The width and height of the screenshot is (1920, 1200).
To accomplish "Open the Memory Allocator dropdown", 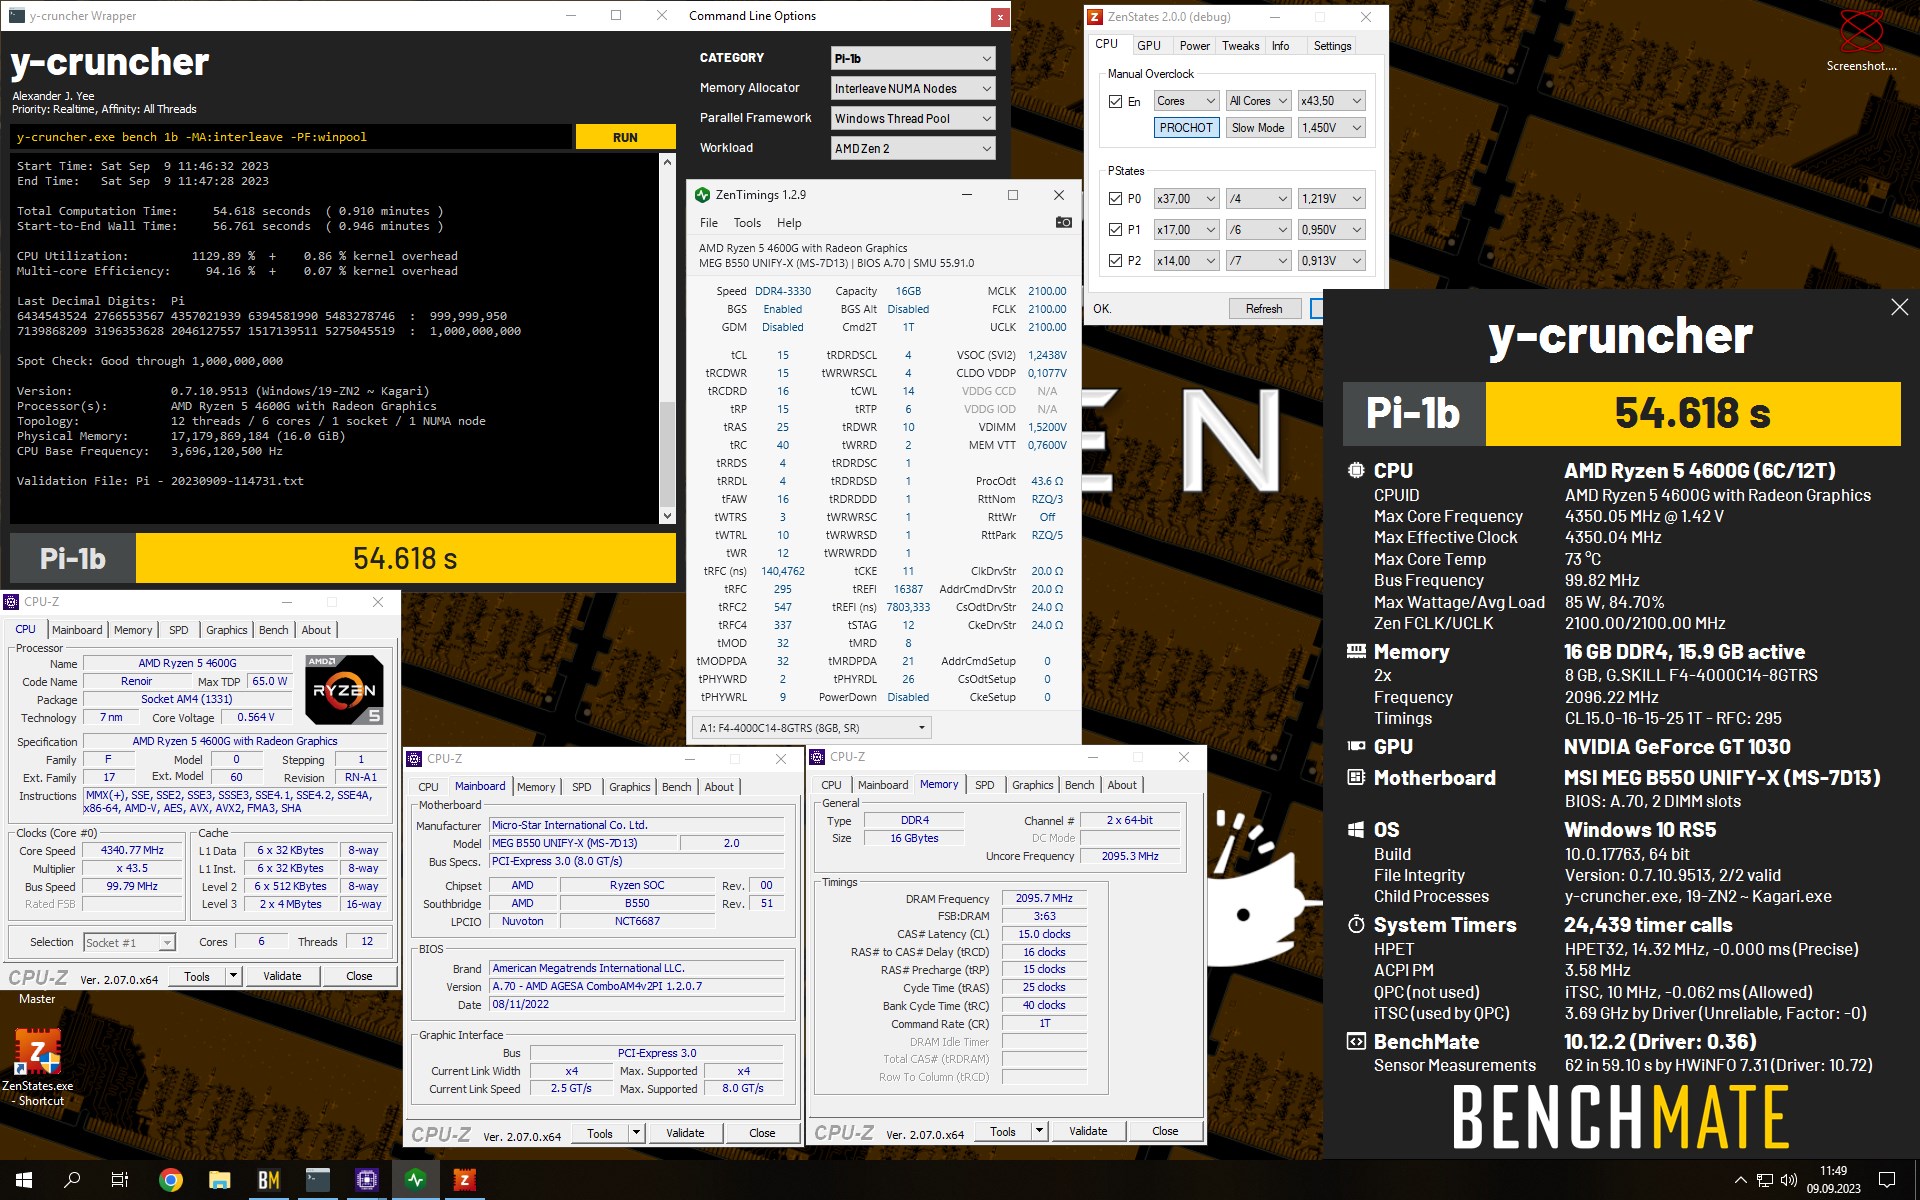I will [x=913, y=88].
